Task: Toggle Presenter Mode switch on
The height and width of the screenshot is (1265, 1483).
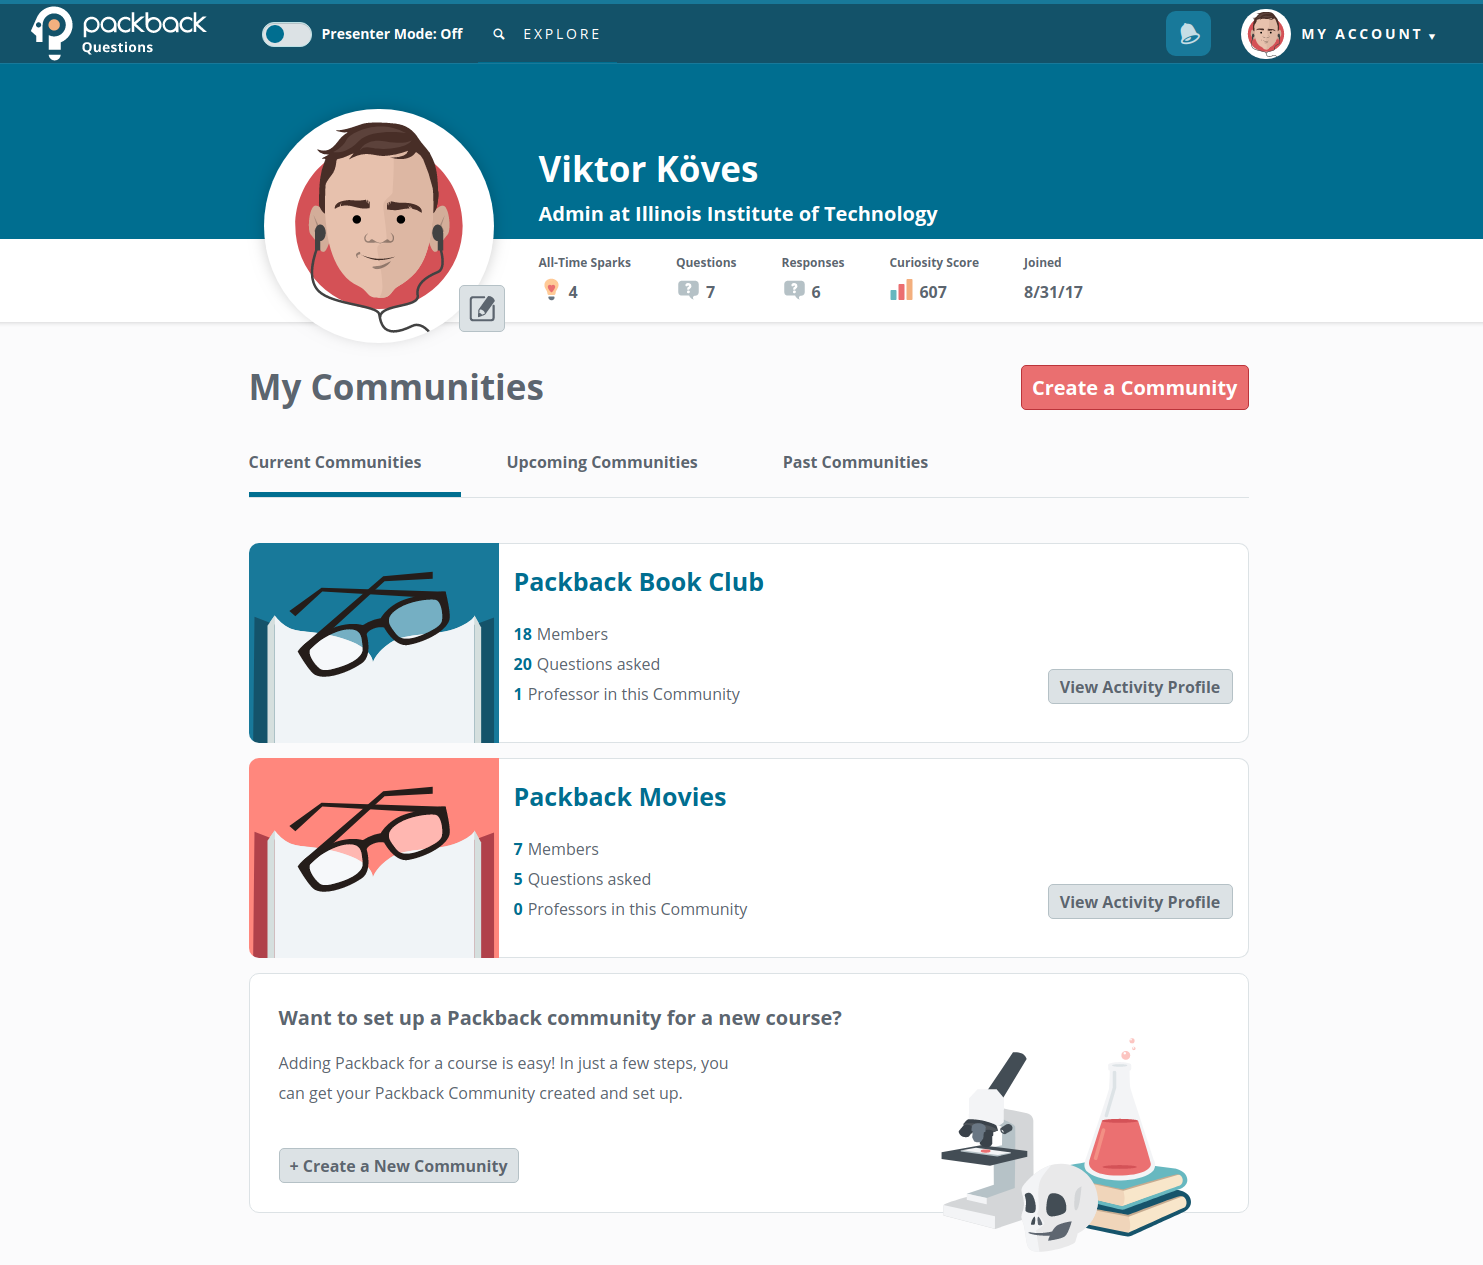Action: point(287,34)
